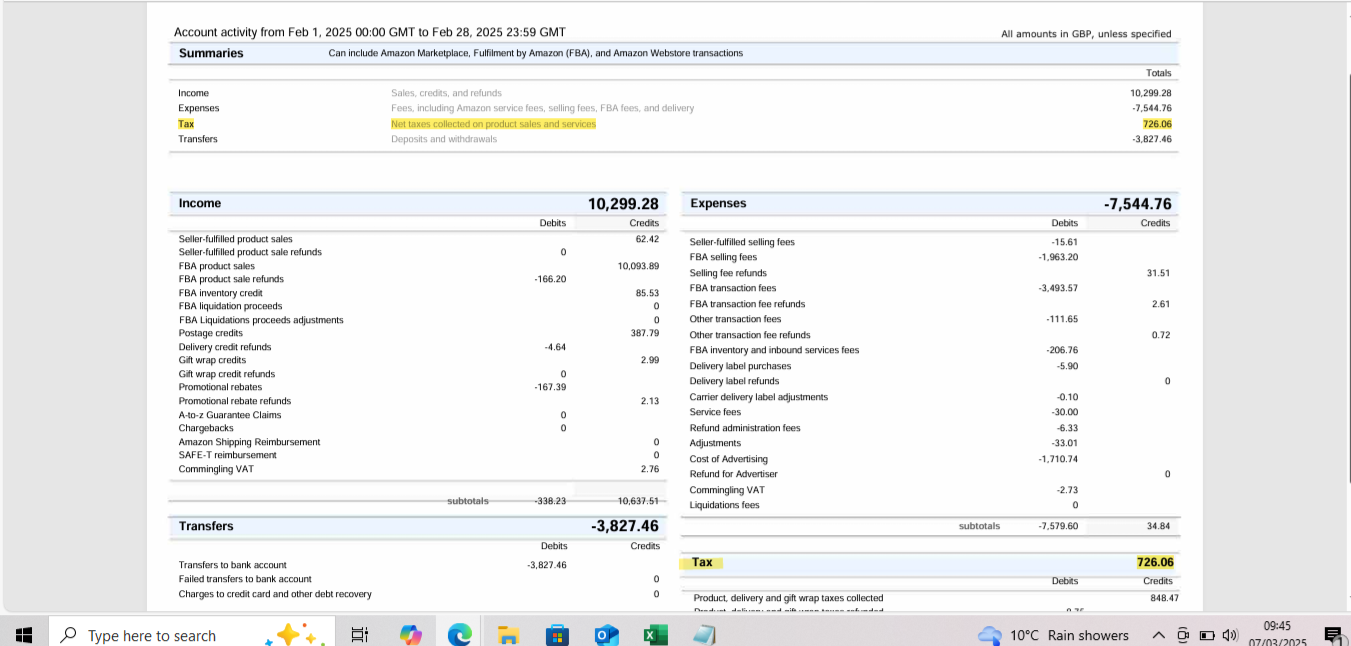This screenshot has width=1351, height=646.
Task: Click the Postage credits value 387.79
Action: click(645, 333)
